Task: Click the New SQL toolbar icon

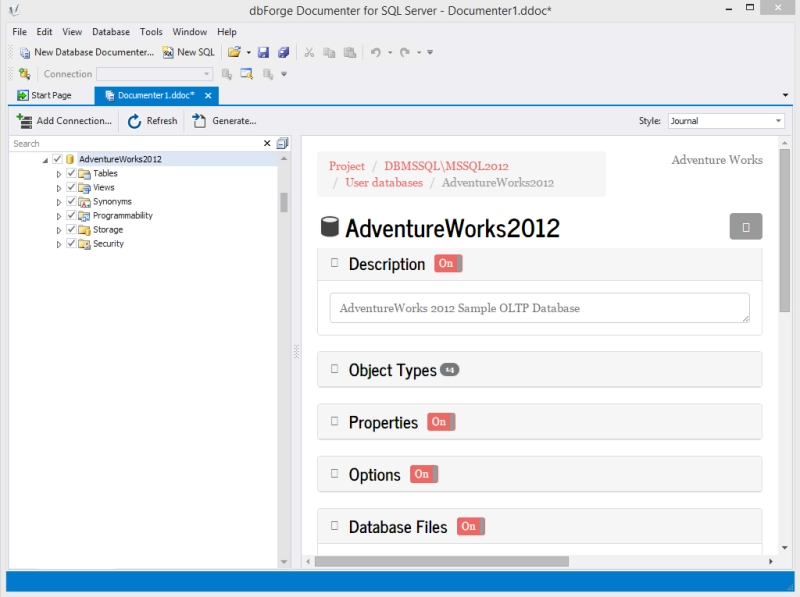Action: click(x=168, y=53)
